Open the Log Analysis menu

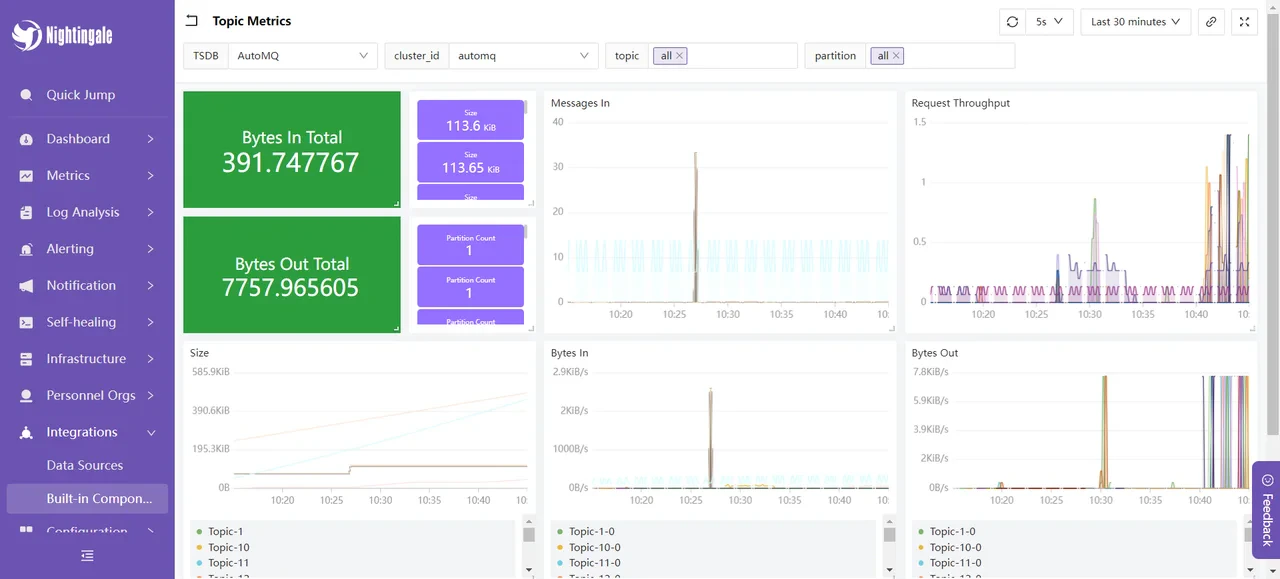pos(84,212)
